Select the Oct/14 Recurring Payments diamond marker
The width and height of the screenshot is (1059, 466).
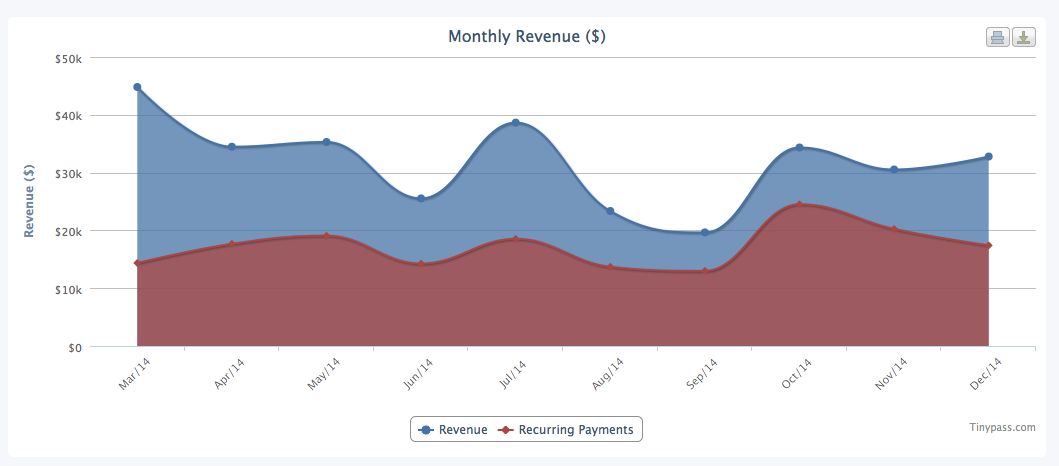[799, 205]
